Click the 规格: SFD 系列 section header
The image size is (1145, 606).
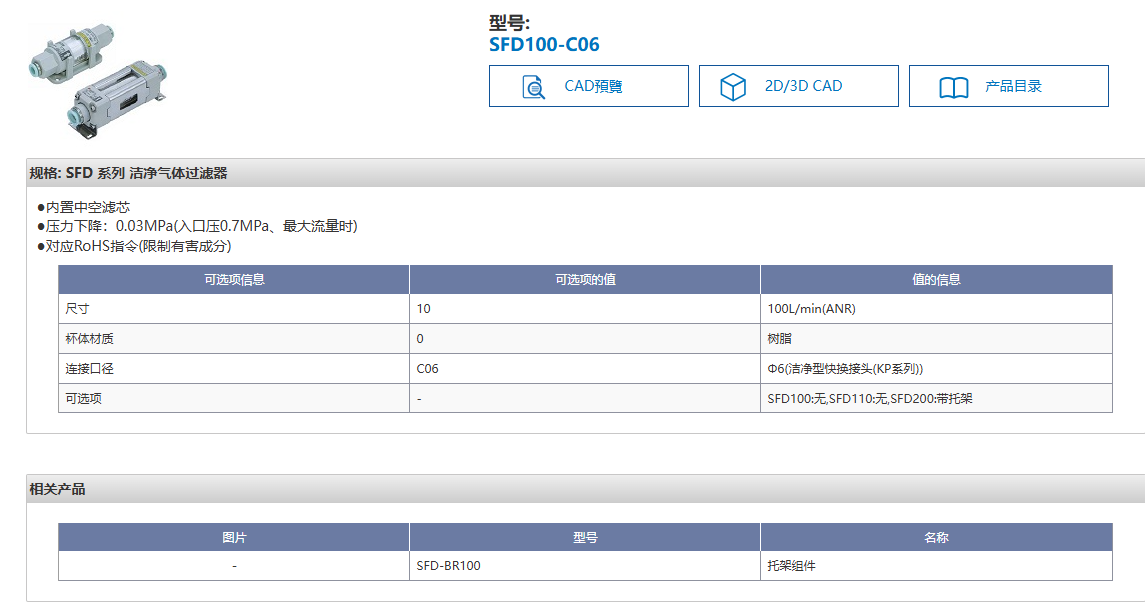pos(129,173)
